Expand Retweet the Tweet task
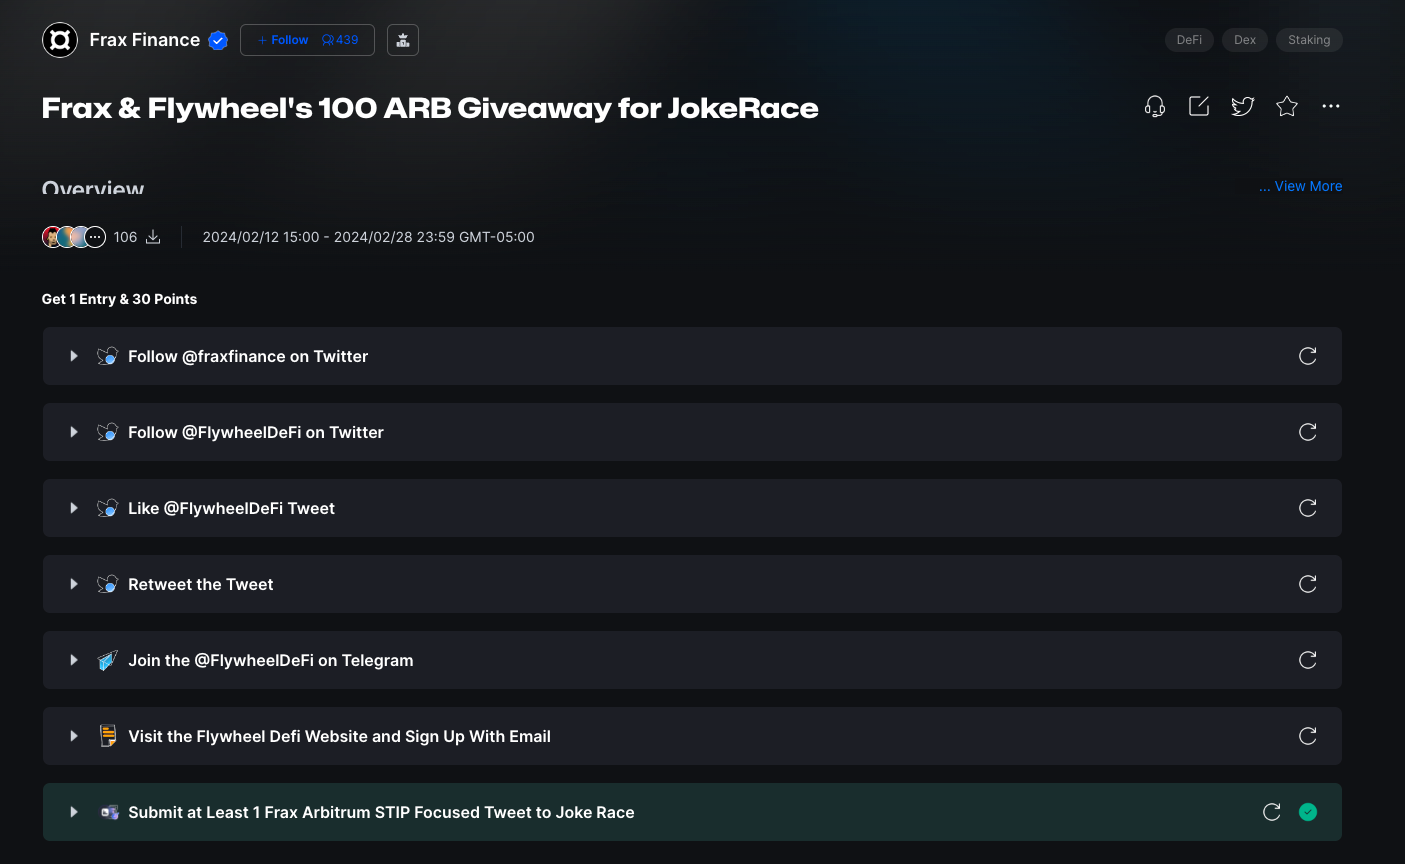The image size is (1405, 864). 74,584
